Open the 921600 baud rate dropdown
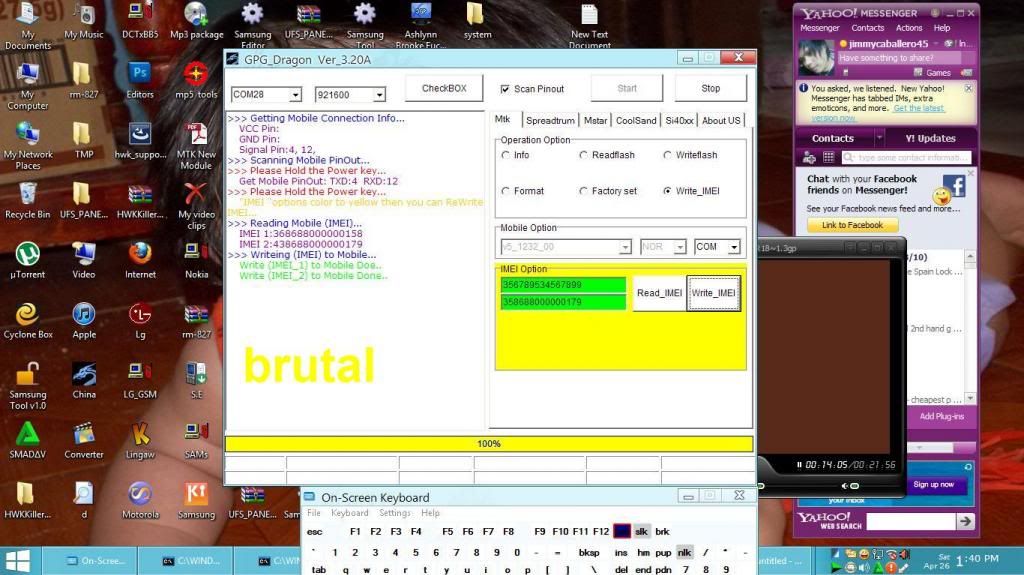Screen dimensions: 1024x575 coord(379,95)
